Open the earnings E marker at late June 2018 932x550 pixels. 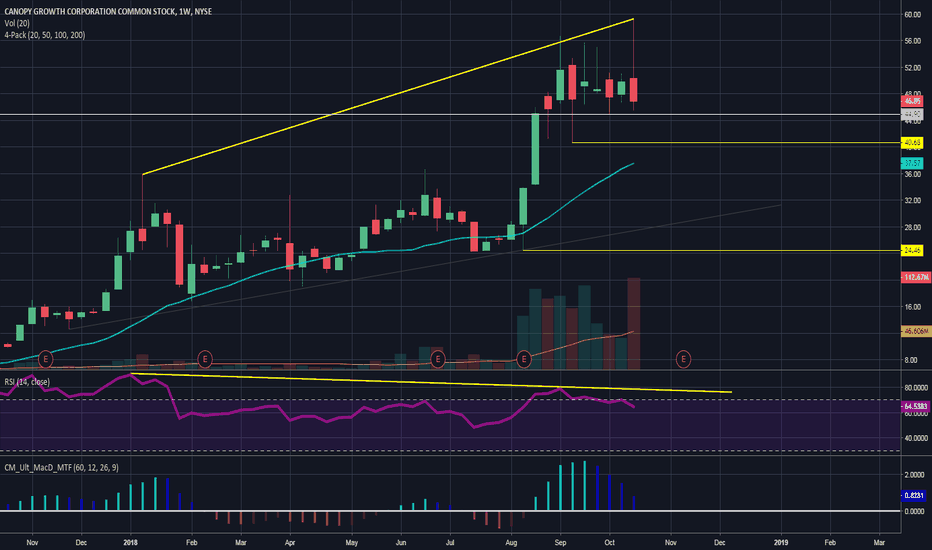click(437, 359)
